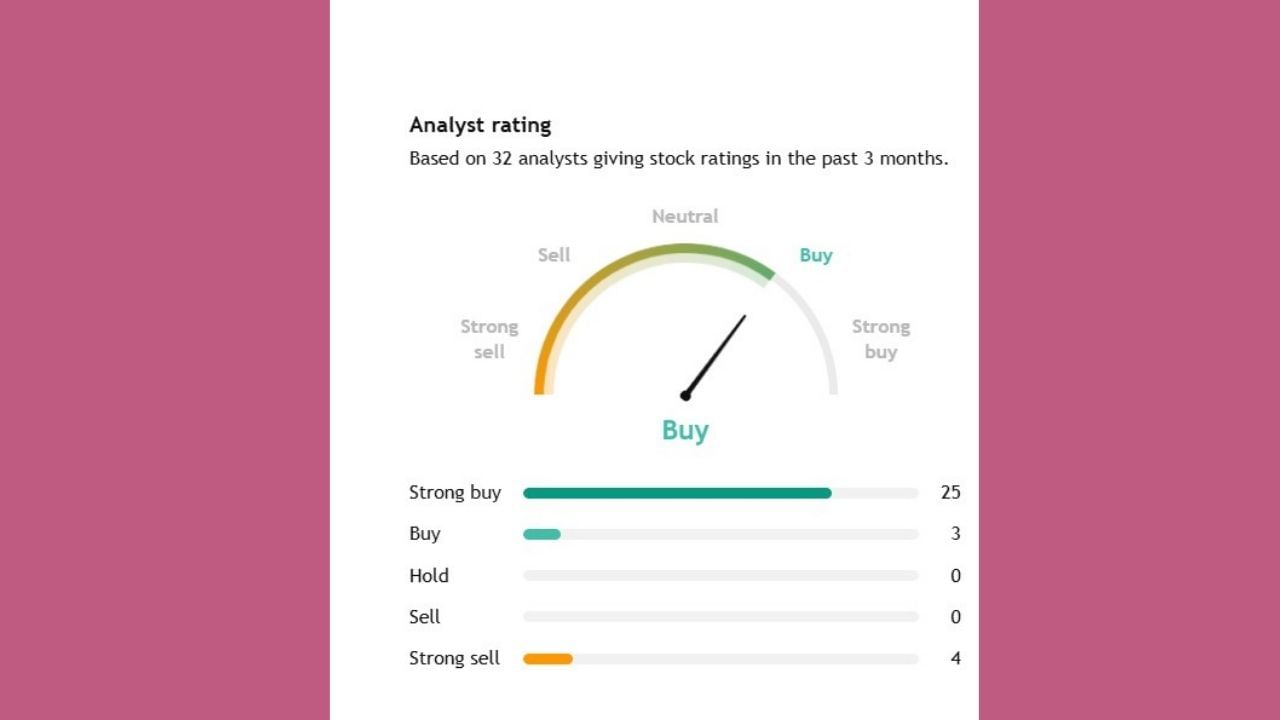The width and height of the screenshot is (1280, 720).
Task: Click the Strong buy count of 25
Action: click(950, 492)
